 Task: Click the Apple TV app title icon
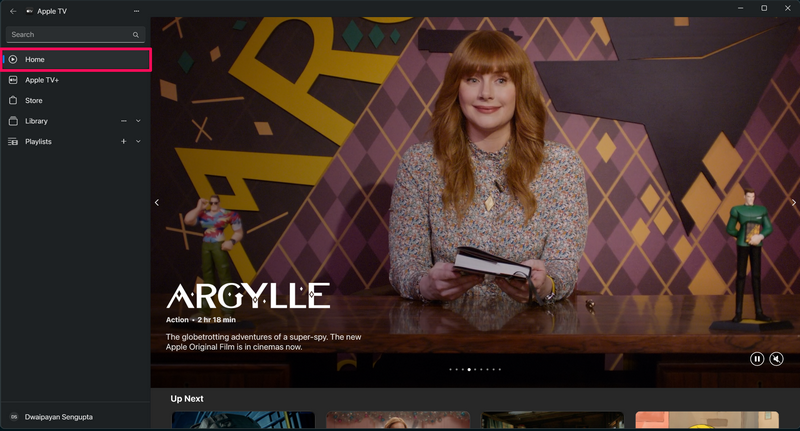pyautogui.click(x=30, y=11)
